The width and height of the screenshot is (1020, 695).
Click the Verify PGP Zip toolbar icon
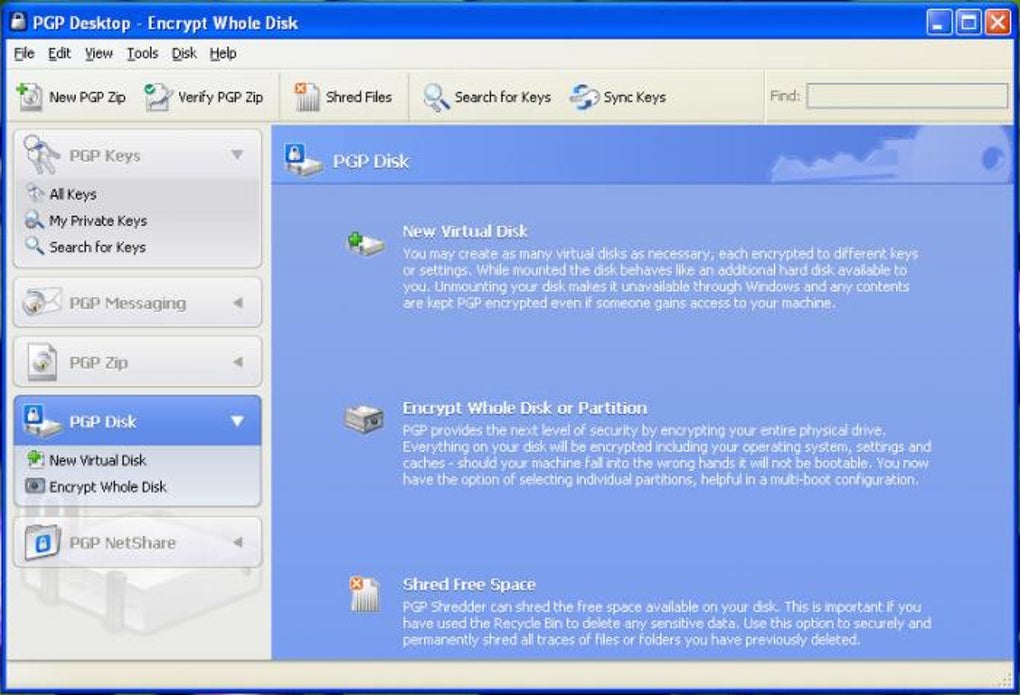click(158, 97)
